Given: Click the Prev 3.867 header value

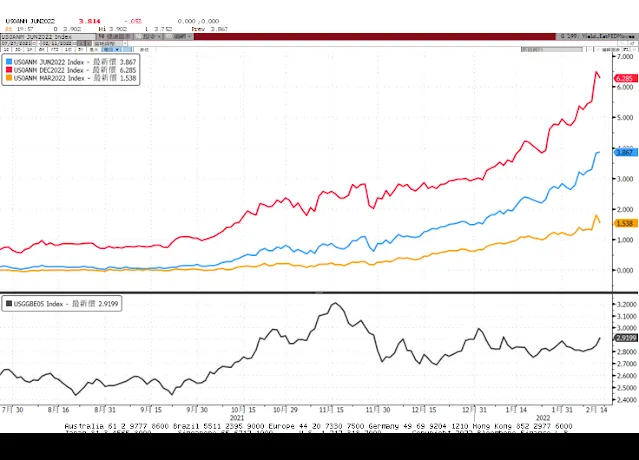Looking at the screenshot, I should pyautogui.click(x=209, y=29).
